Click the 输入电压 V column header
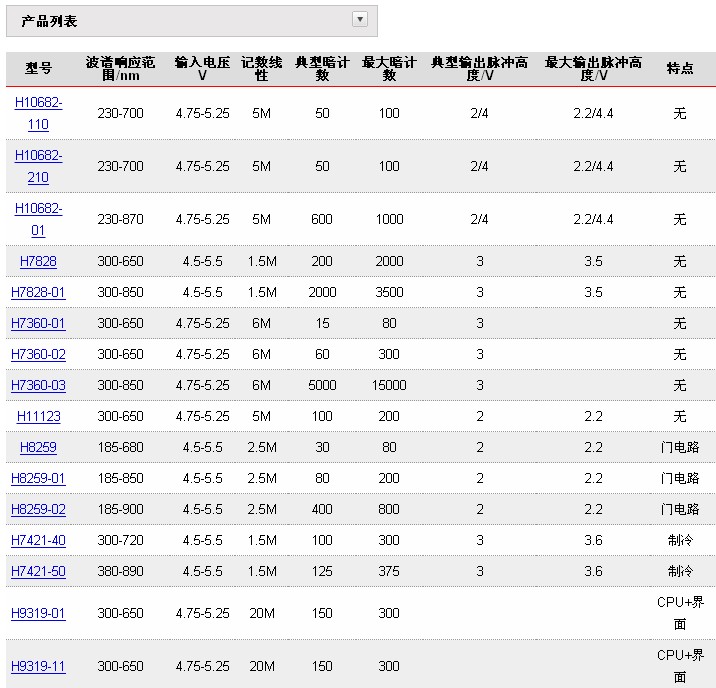This screenshot has width=716, height=688. 202,68
